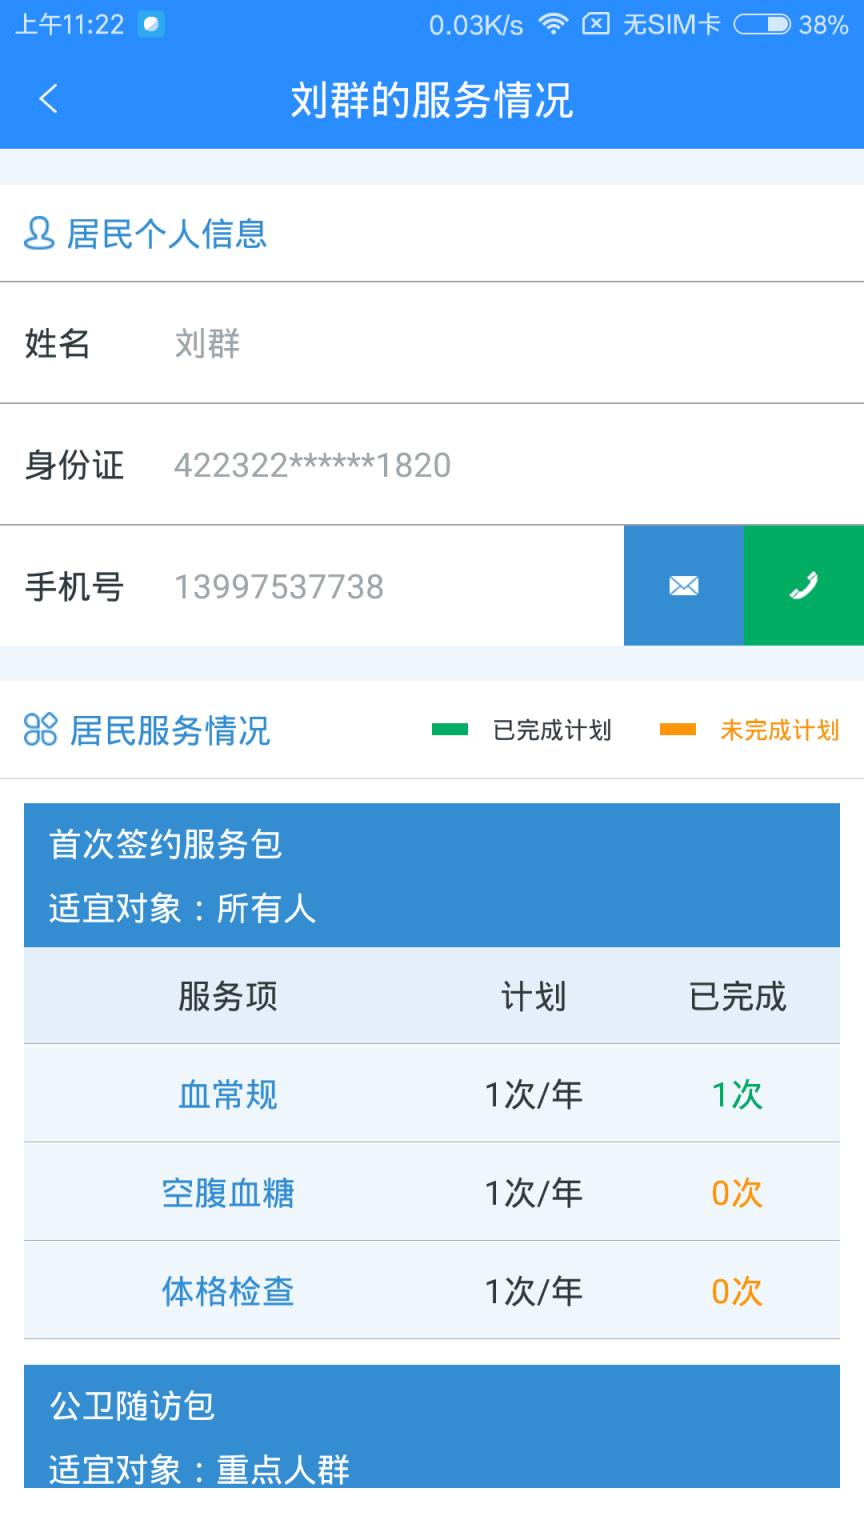
Task: Open the 空腹血糖 service record
Action: 227,1193
